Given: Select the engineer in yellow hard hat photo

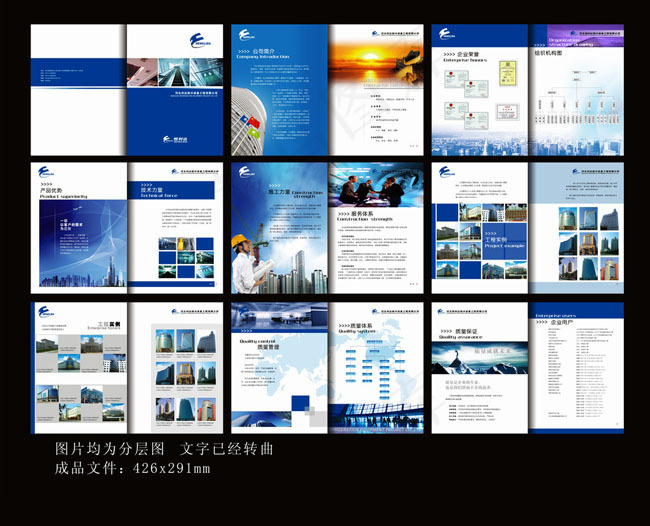Looking at the screenshot, I should click(x=247, y=262).
